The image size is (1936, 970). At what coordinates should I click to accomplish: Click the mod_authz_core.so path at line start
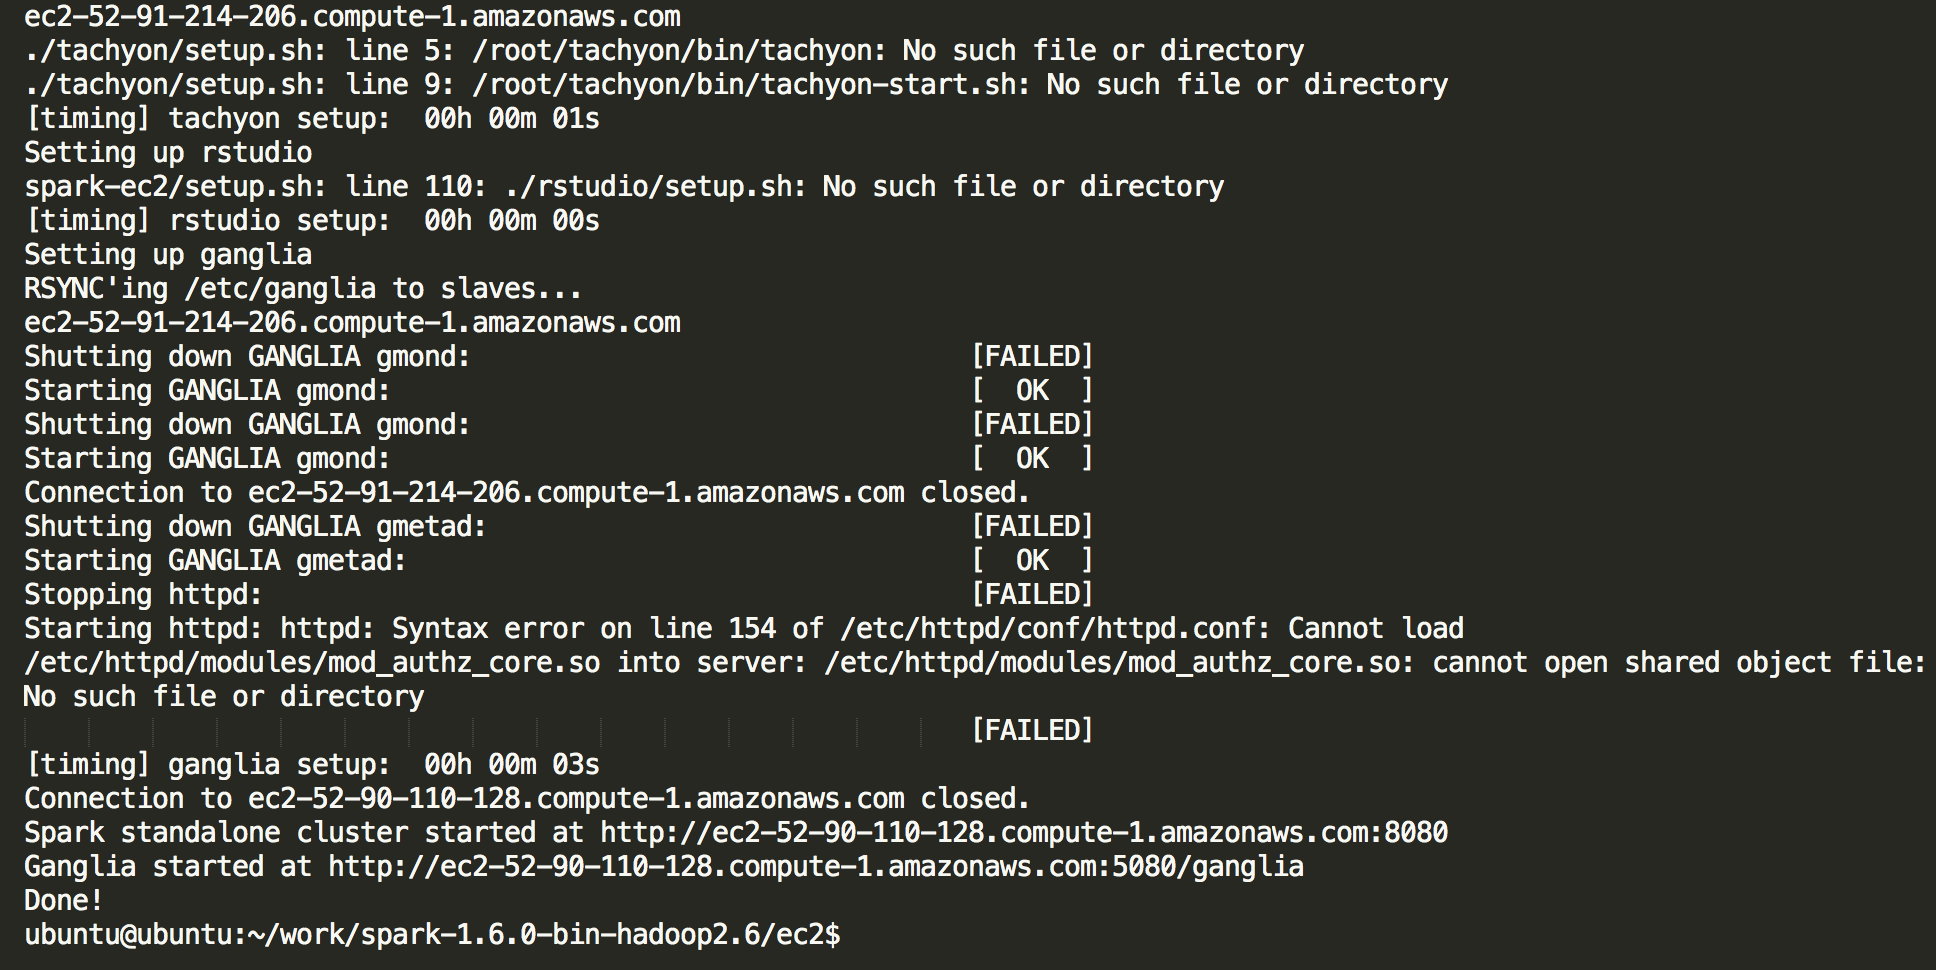click(x=312, y=663)
